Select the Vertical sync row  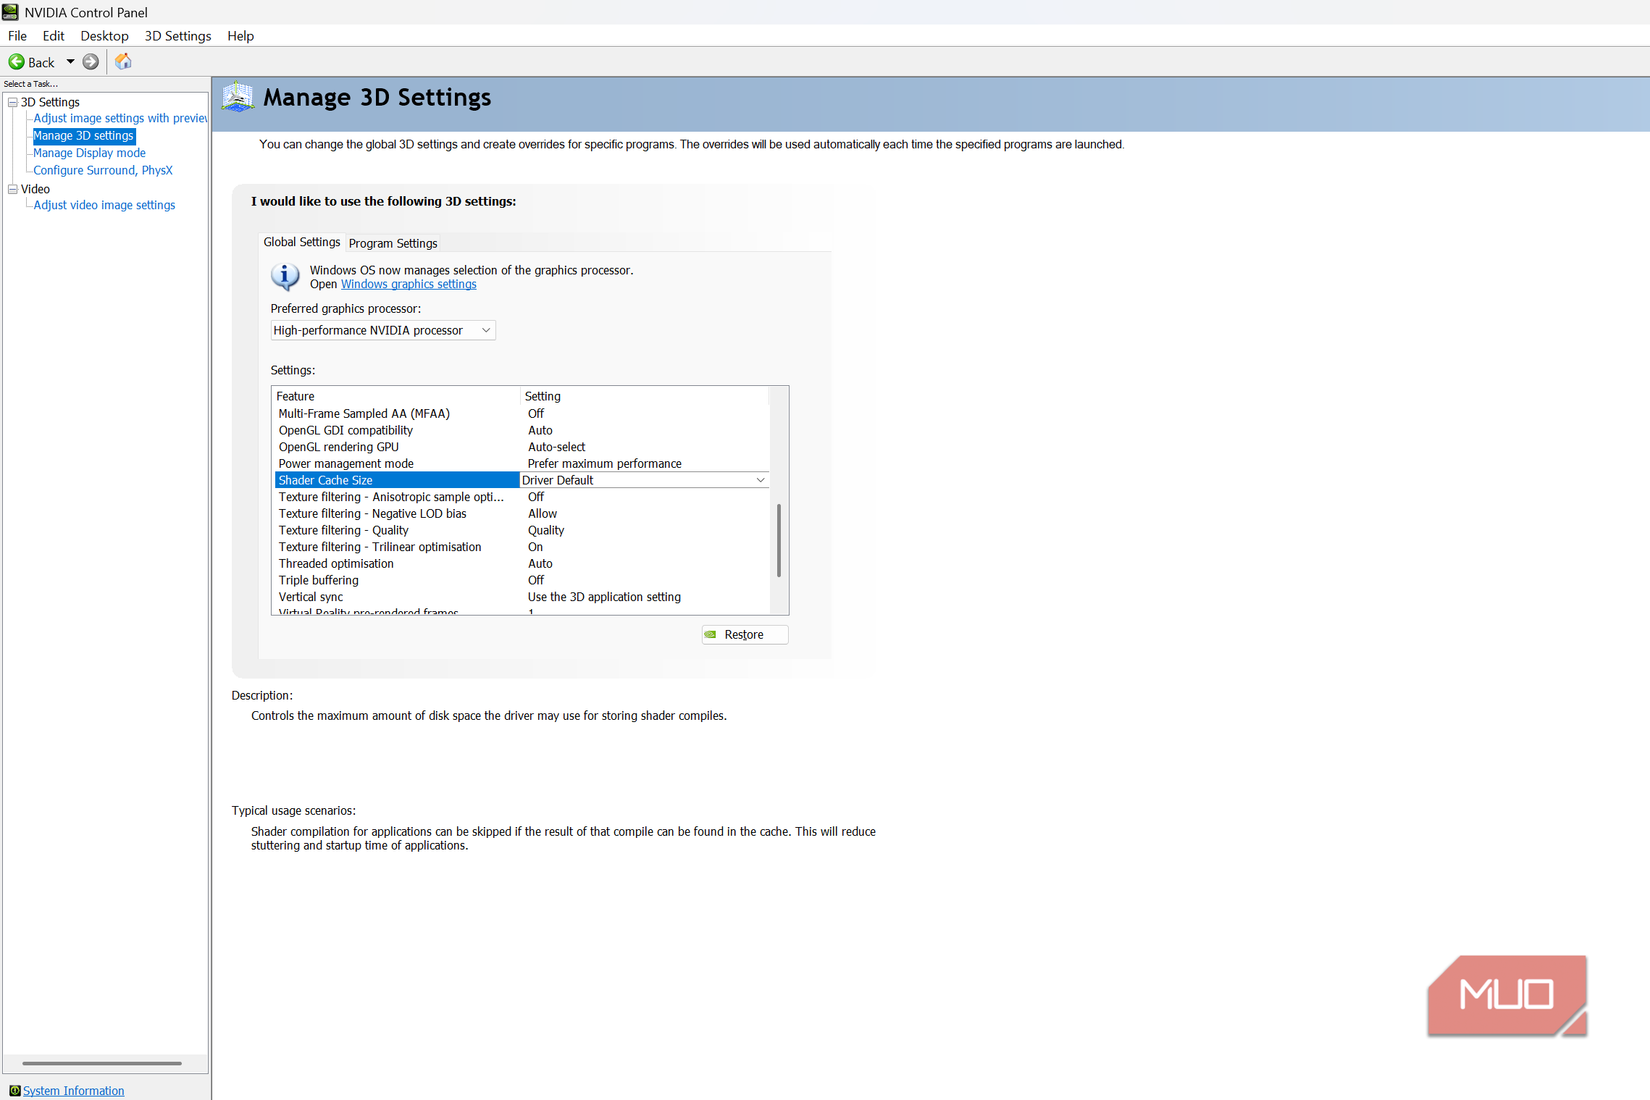click(521, 597)
